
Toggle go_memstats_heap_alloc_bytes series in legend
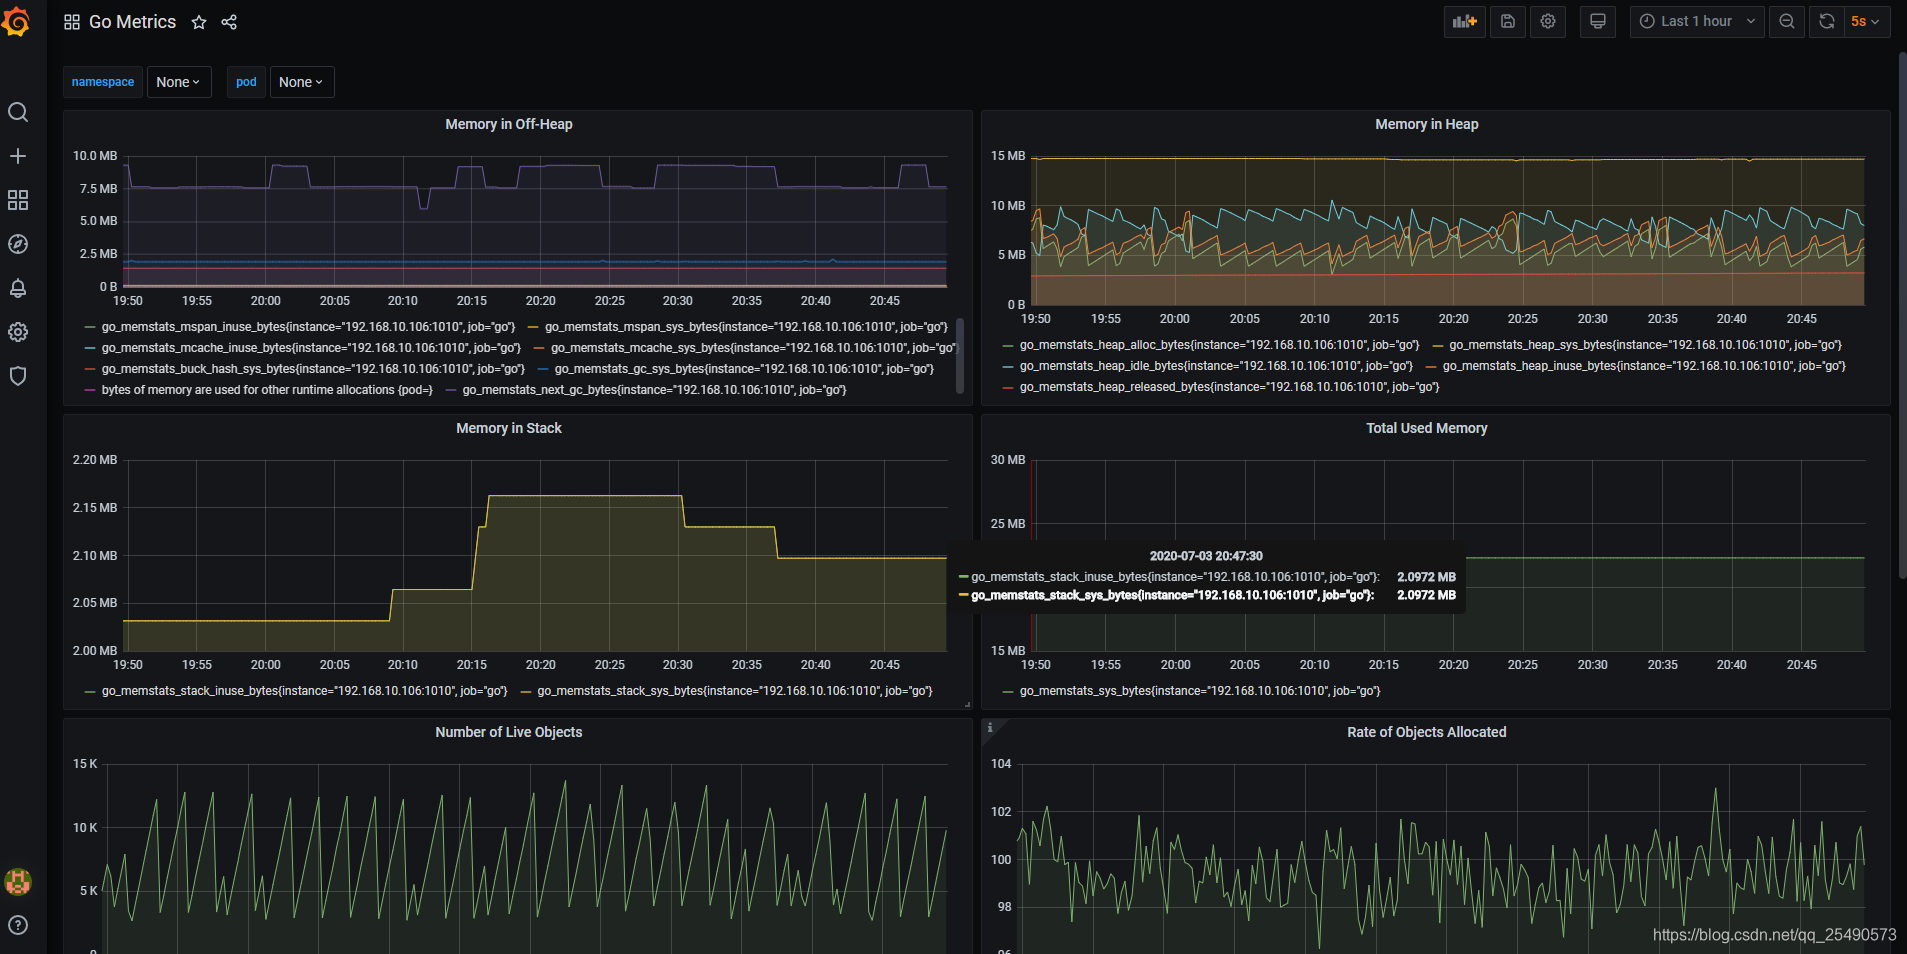1219,345
